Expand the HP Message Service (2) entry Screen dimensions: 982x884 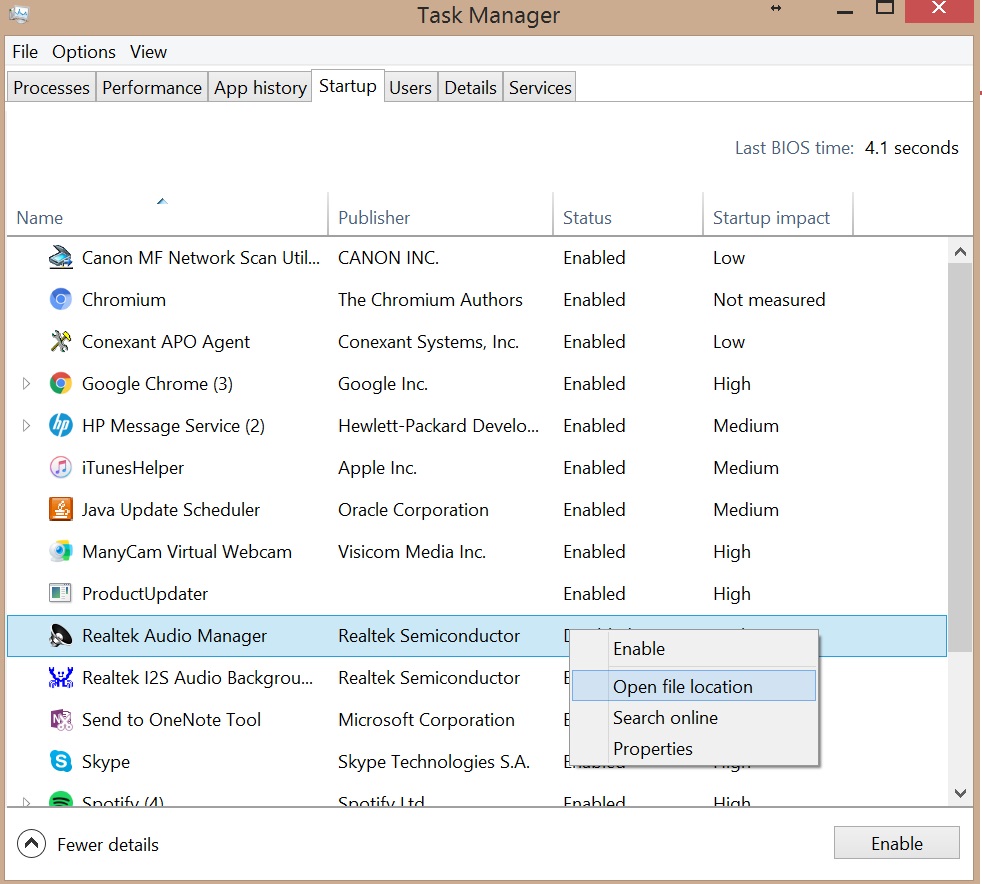pyautogui.click(x=25, y=425)
